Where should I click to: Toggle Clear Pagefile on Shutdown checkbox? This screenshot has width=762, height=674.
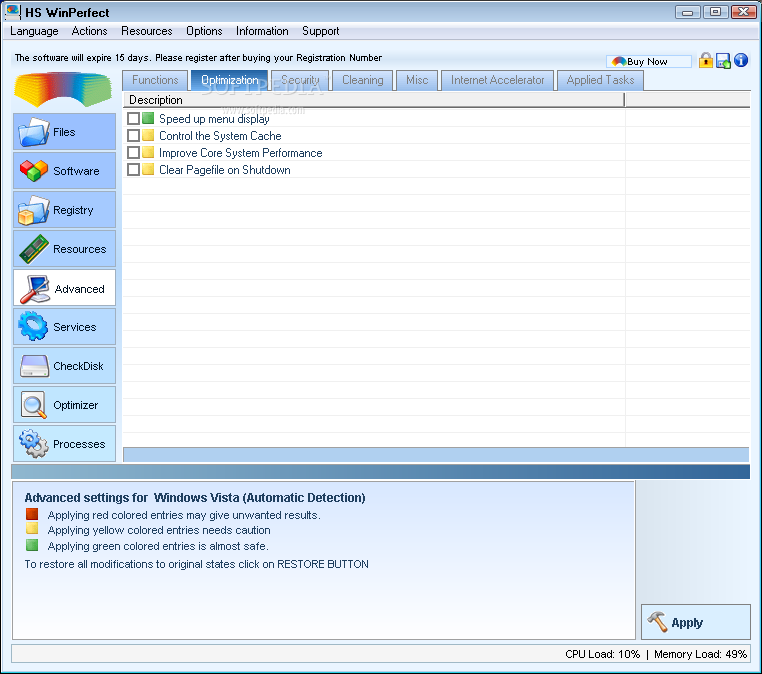[133, 169]
